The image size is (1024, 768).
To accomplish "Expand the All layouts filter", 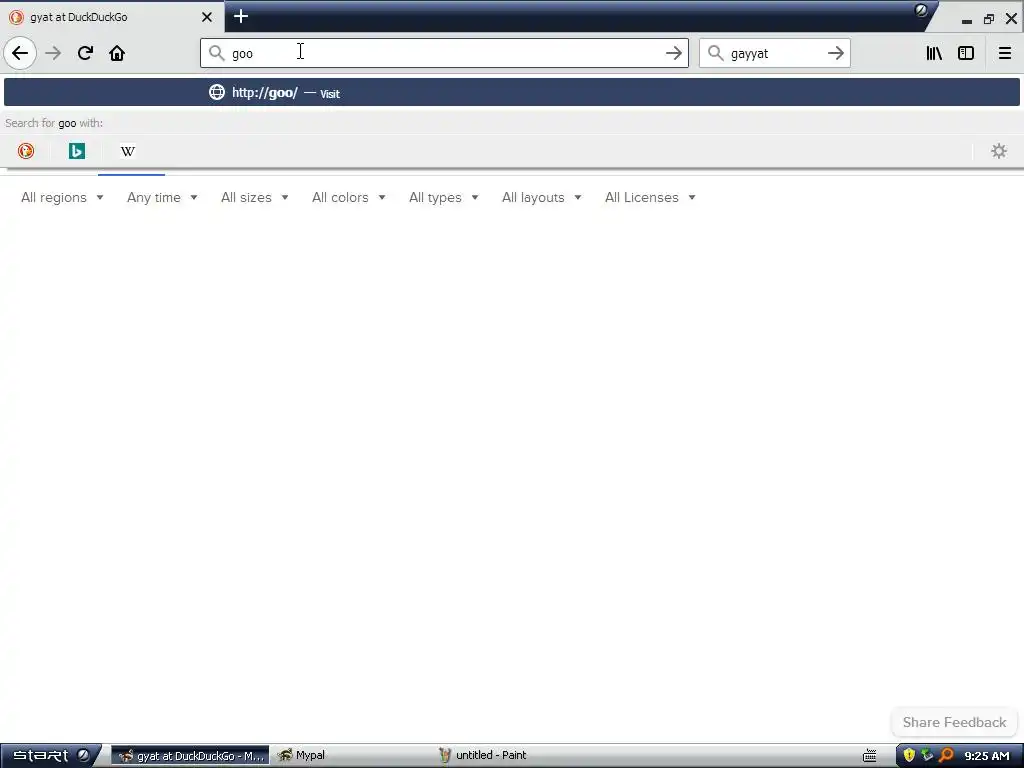I will pyautogui.click(x=541, y=197).
